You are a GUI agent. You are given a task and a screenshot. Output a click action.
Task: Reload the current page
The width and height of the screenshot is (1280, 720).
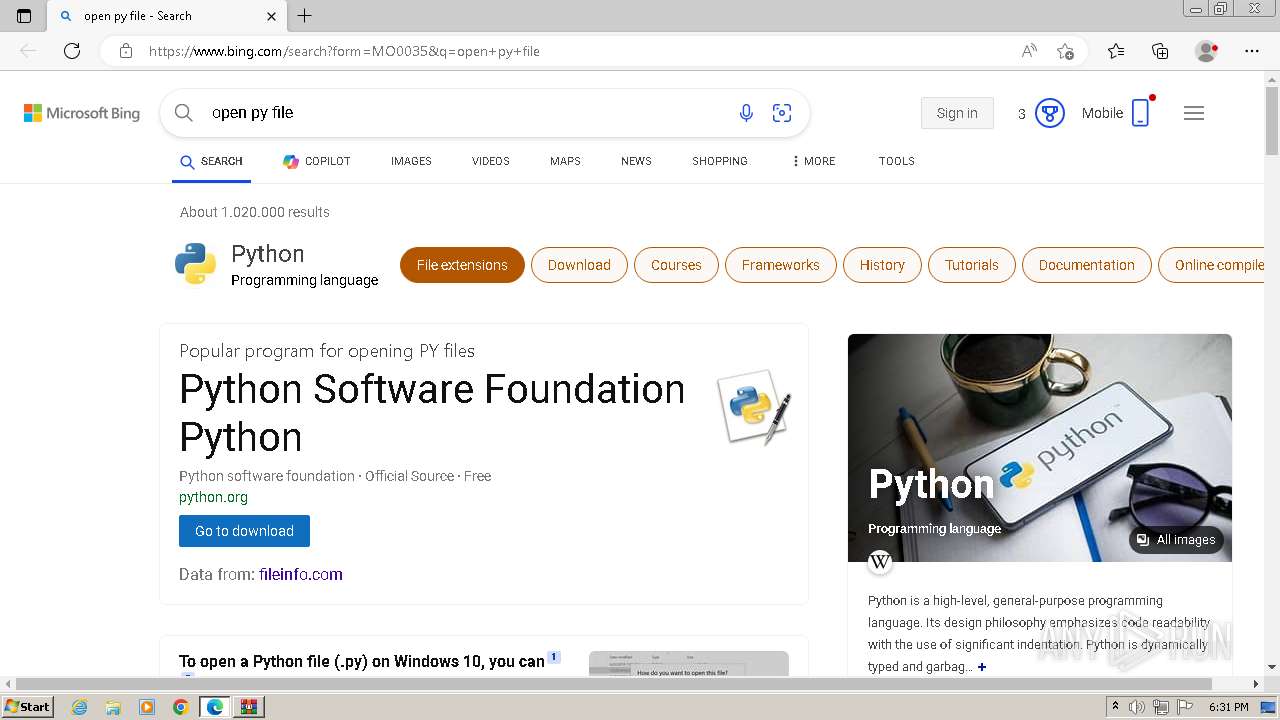click(x=72, y=51)
